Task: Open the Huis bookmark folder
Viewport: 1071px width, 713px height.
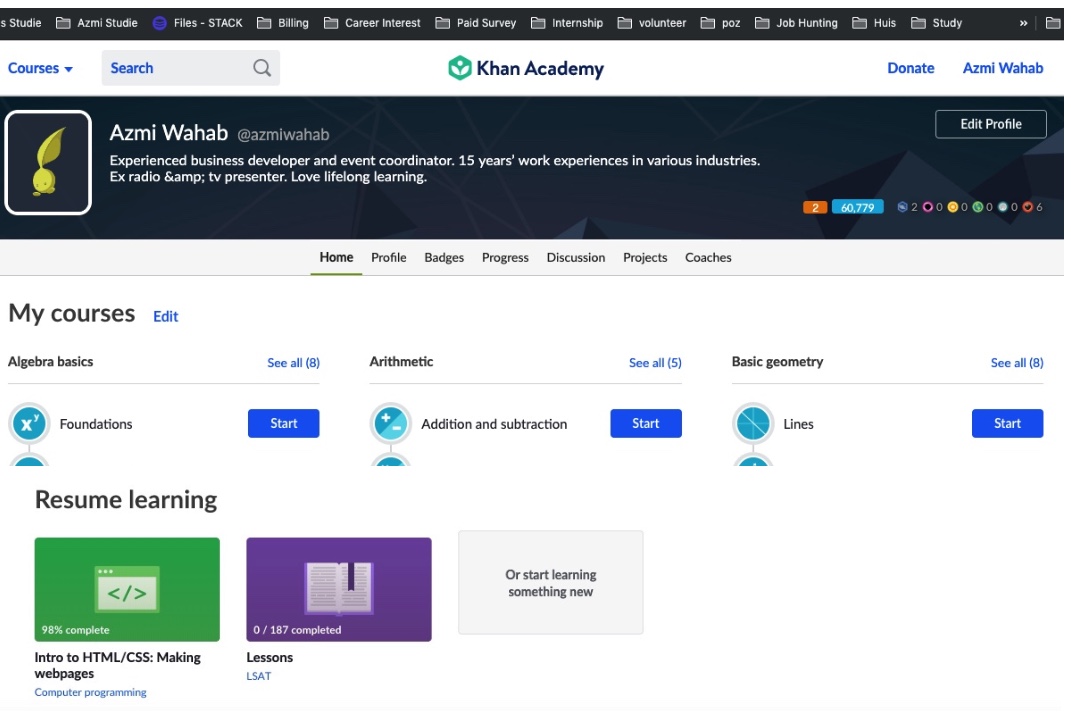Action: (x=874, y=23)
